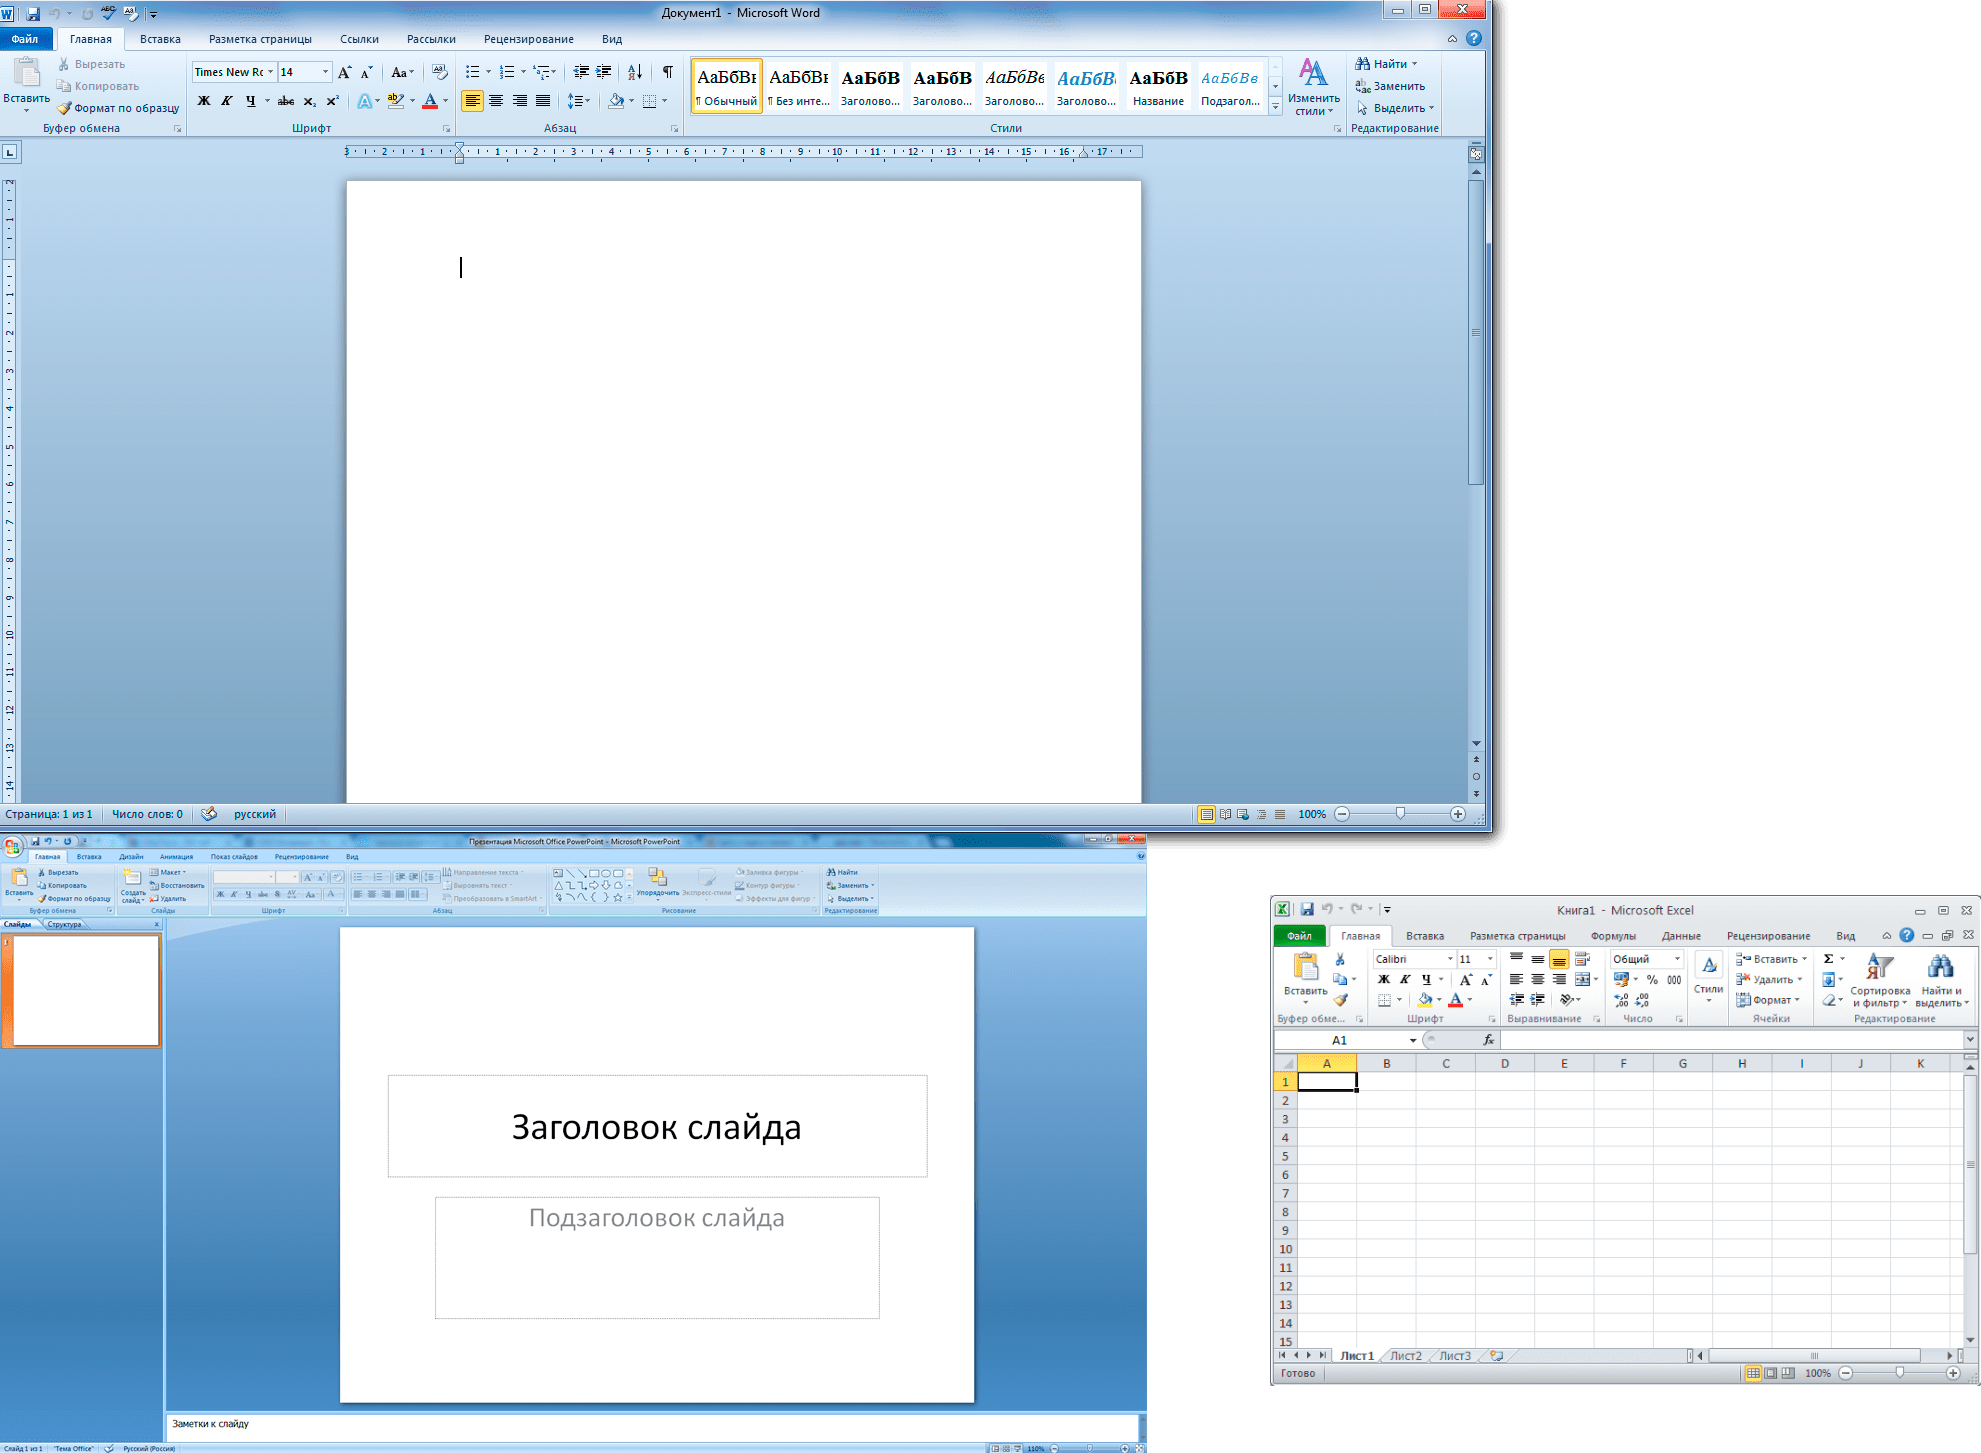Open the Excel A1 name box dropdown
Viewport: 1981px width, 1453px height.
[x=1412, y=1040]
